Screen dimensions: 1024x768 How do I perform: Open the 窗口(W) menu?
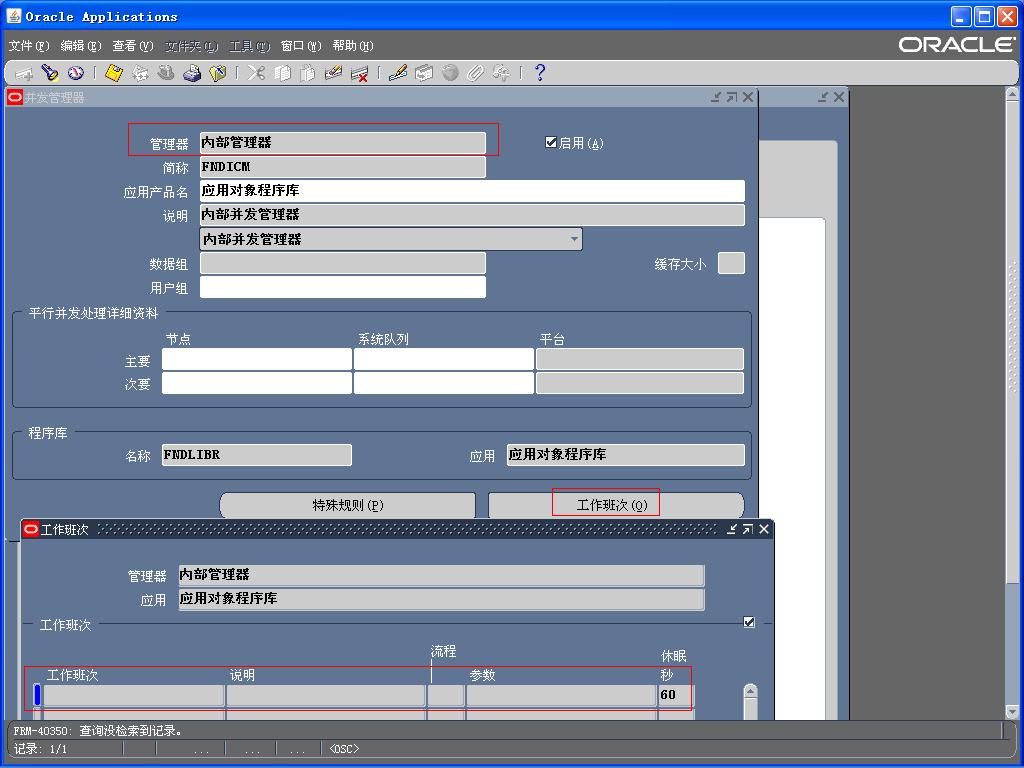point(301,46)
